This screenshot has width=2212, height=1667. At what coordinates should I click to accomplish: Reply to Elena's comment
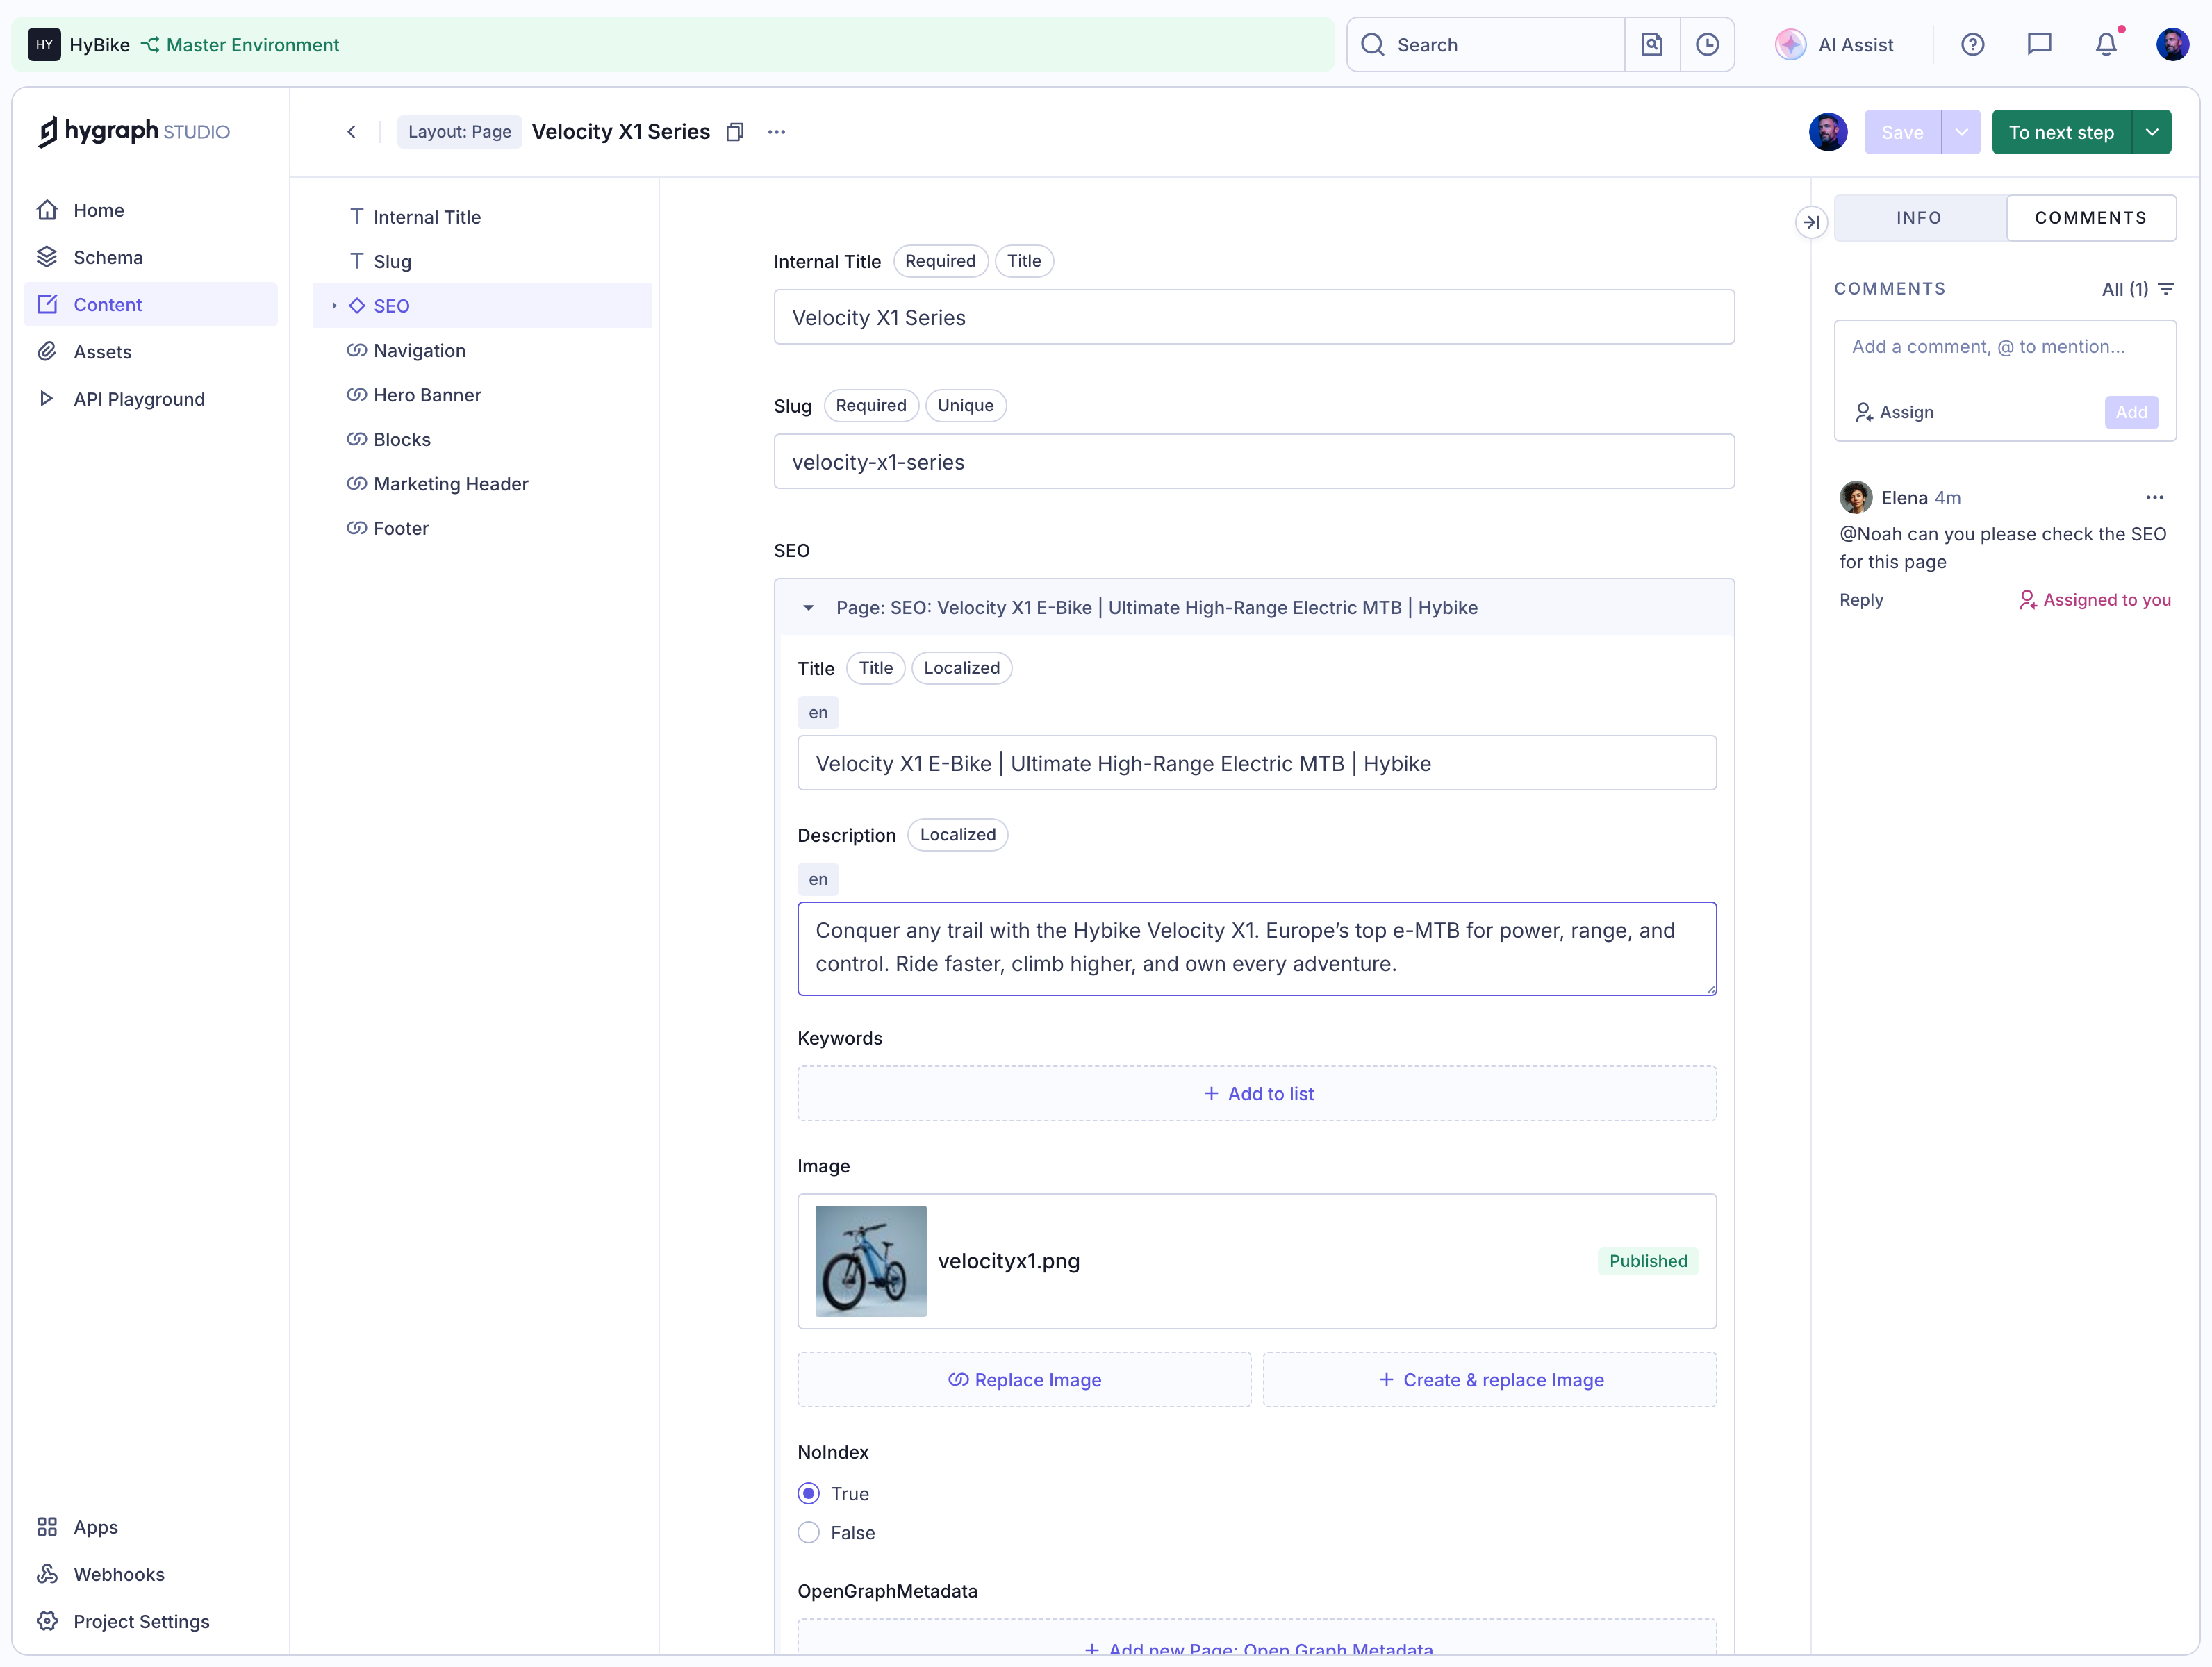pos(1861,599)
